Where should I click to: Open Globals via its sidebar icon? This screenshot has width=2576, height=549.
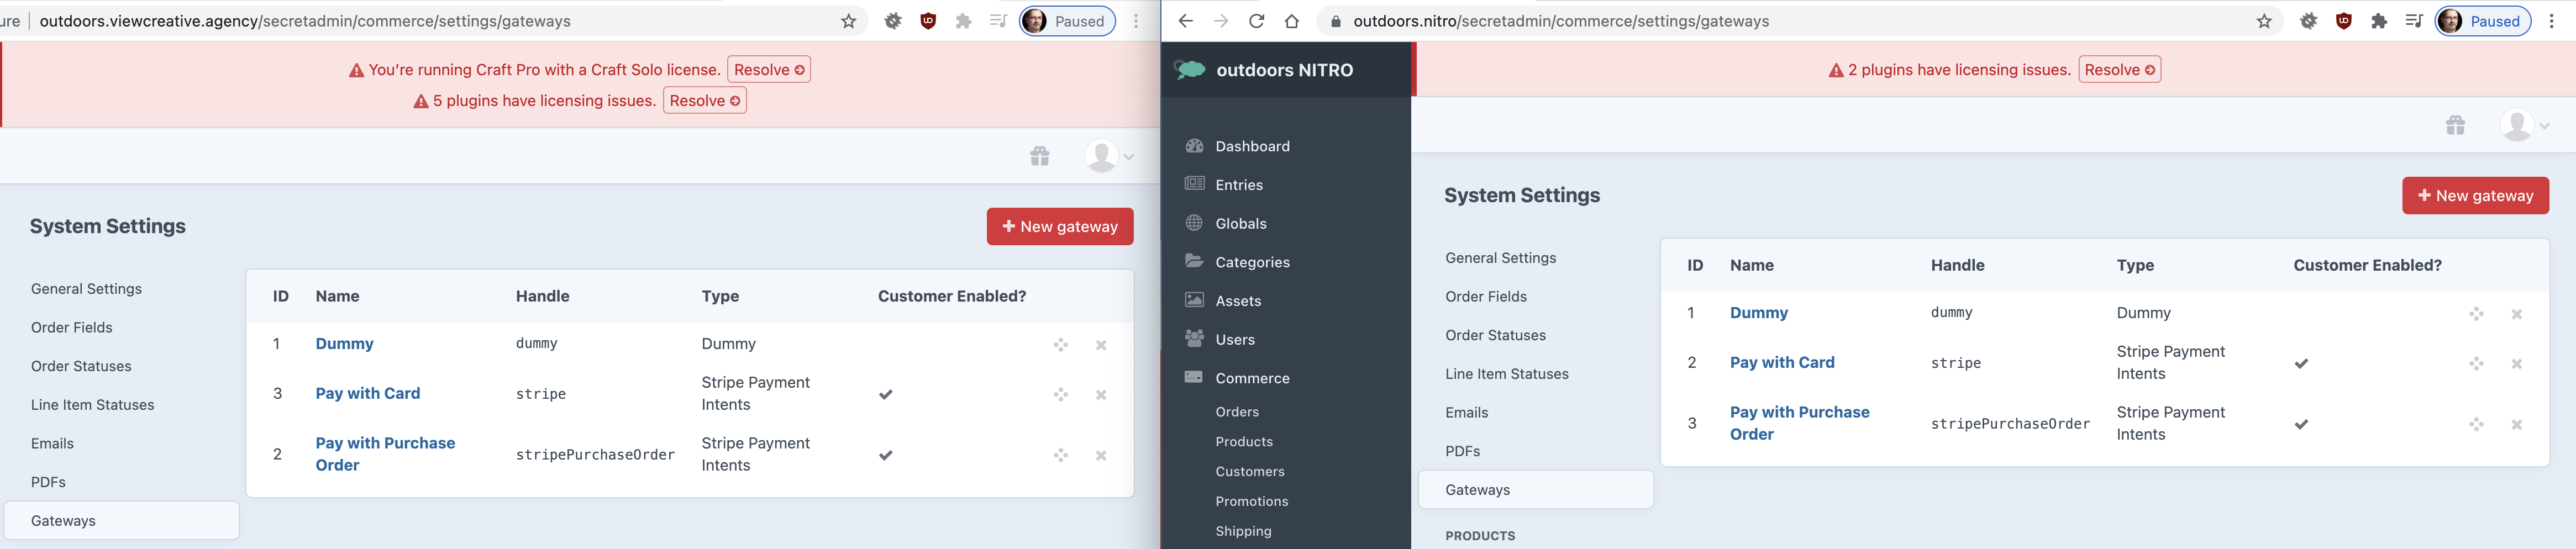(1194, 223)
